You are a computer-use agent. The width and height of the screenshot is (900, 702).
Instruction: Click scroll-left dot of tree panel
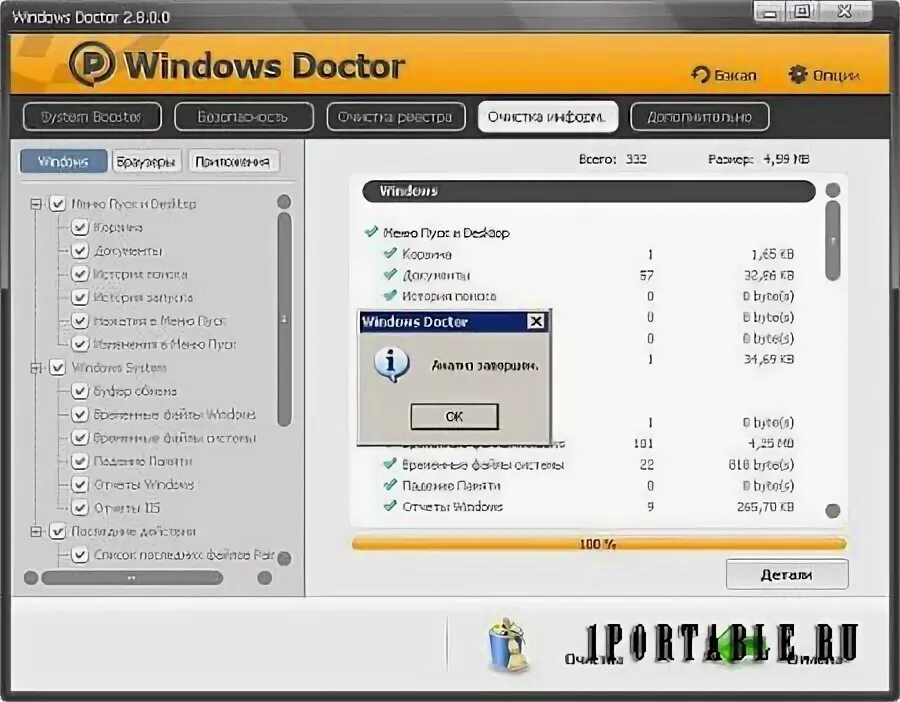click(31, 577)
